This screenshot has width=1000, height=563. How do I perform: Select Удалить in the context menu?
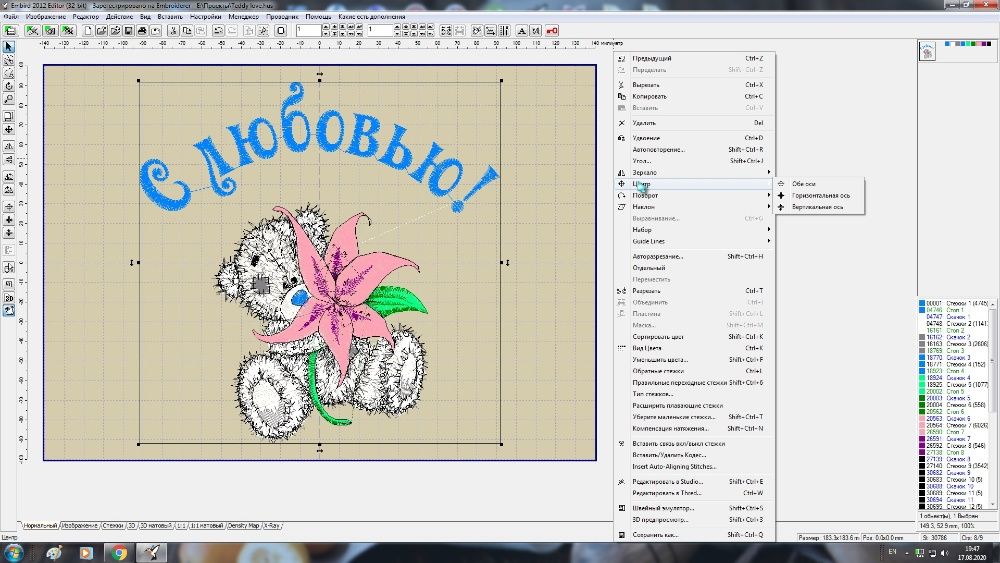[694, 123]
